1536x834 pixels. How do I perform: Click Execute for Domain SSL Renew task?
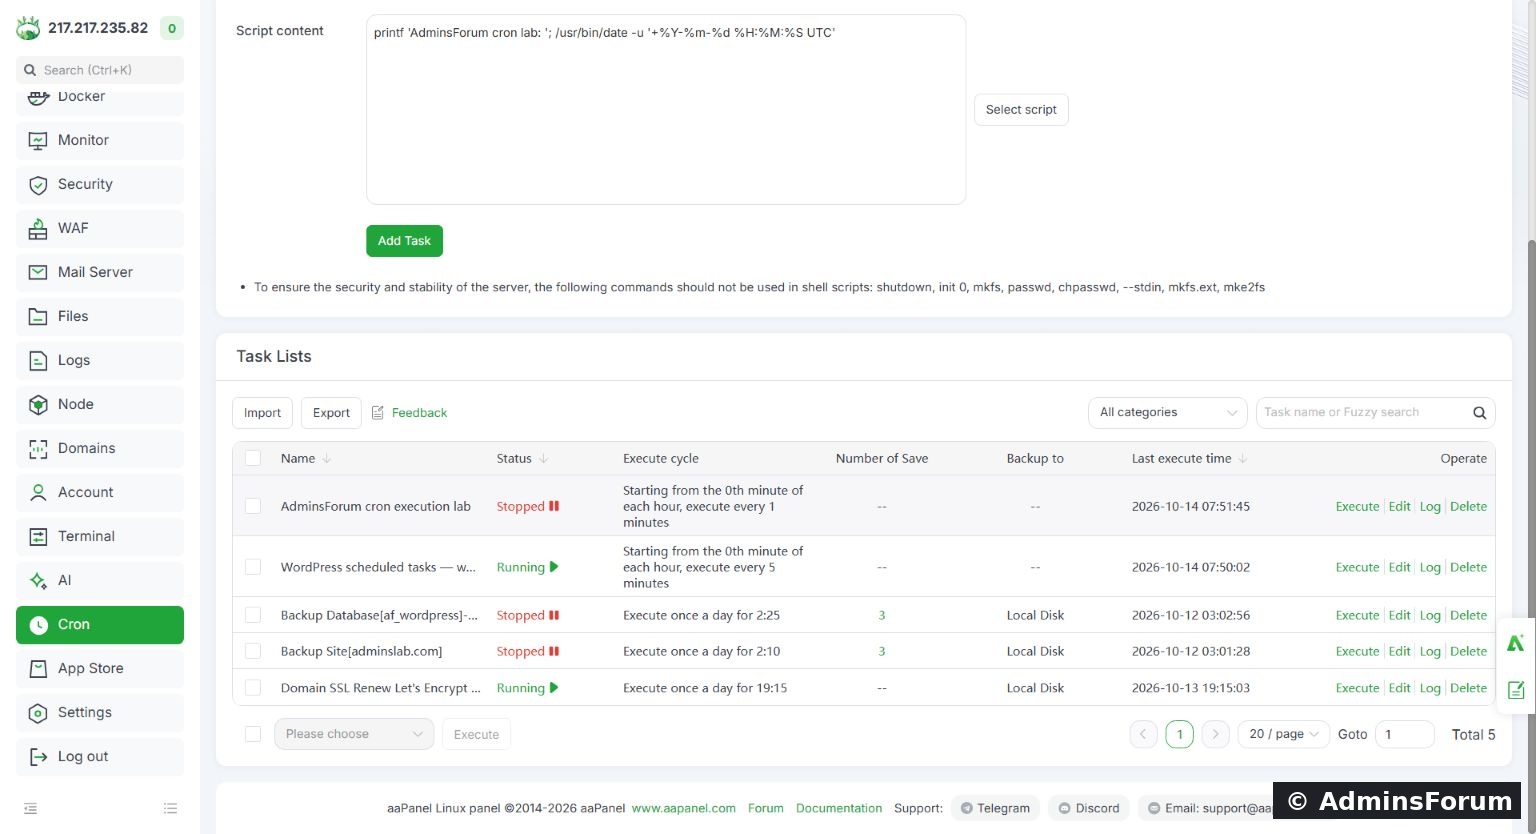pos(1357,688)
